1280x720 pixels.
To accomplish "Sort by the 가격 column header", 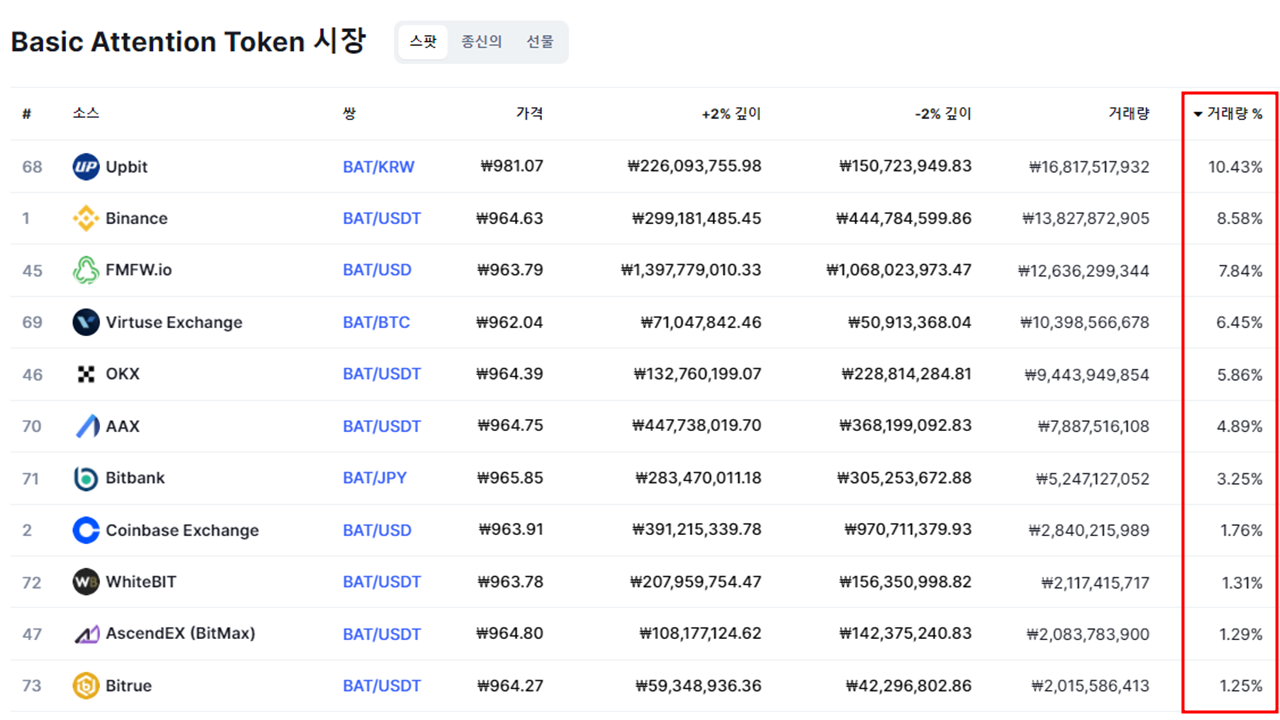I will [529, 114].
